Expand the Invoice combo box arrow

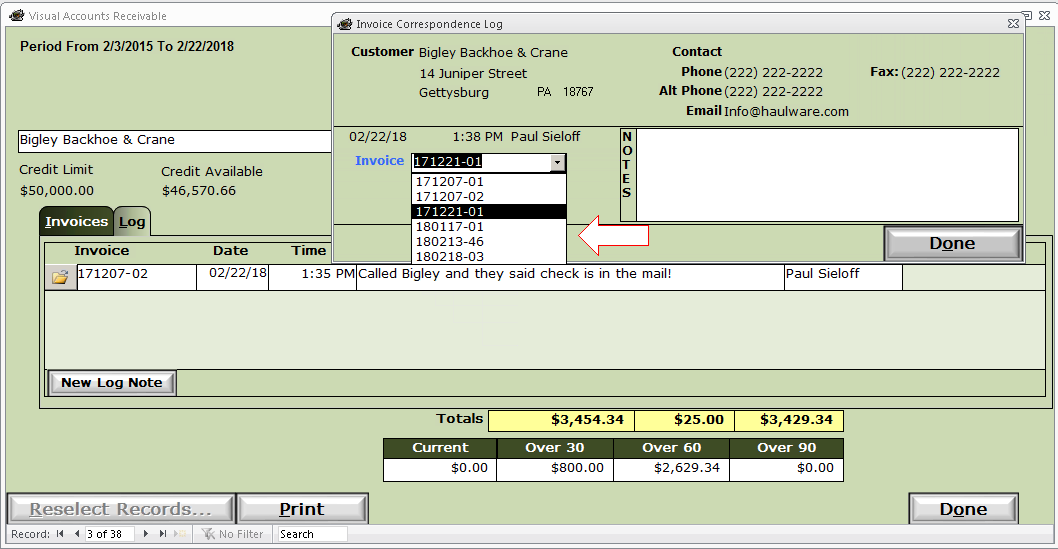click(557, 162)
